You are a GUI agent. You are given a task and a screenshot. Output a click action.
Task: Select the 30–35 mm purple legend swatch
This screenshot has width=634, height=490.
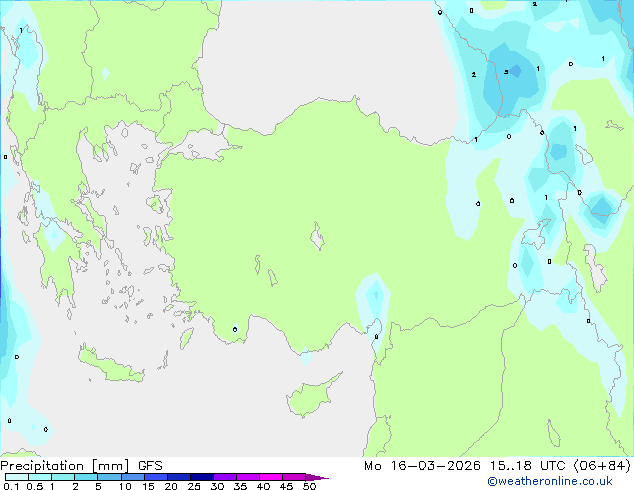[224, 477]
